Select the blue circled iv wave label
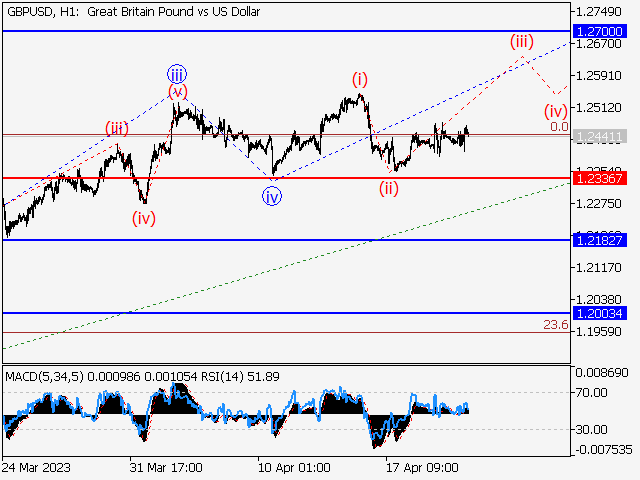This screenshot has height=480, width=640. (x=272, y=196)
